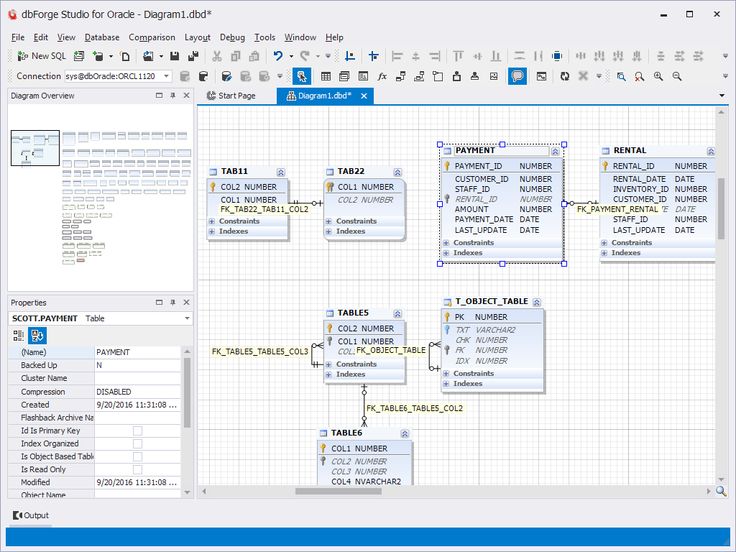Collapse the RENTAL table using its header arrow
The image size is (736, 552).
point(711,151)
